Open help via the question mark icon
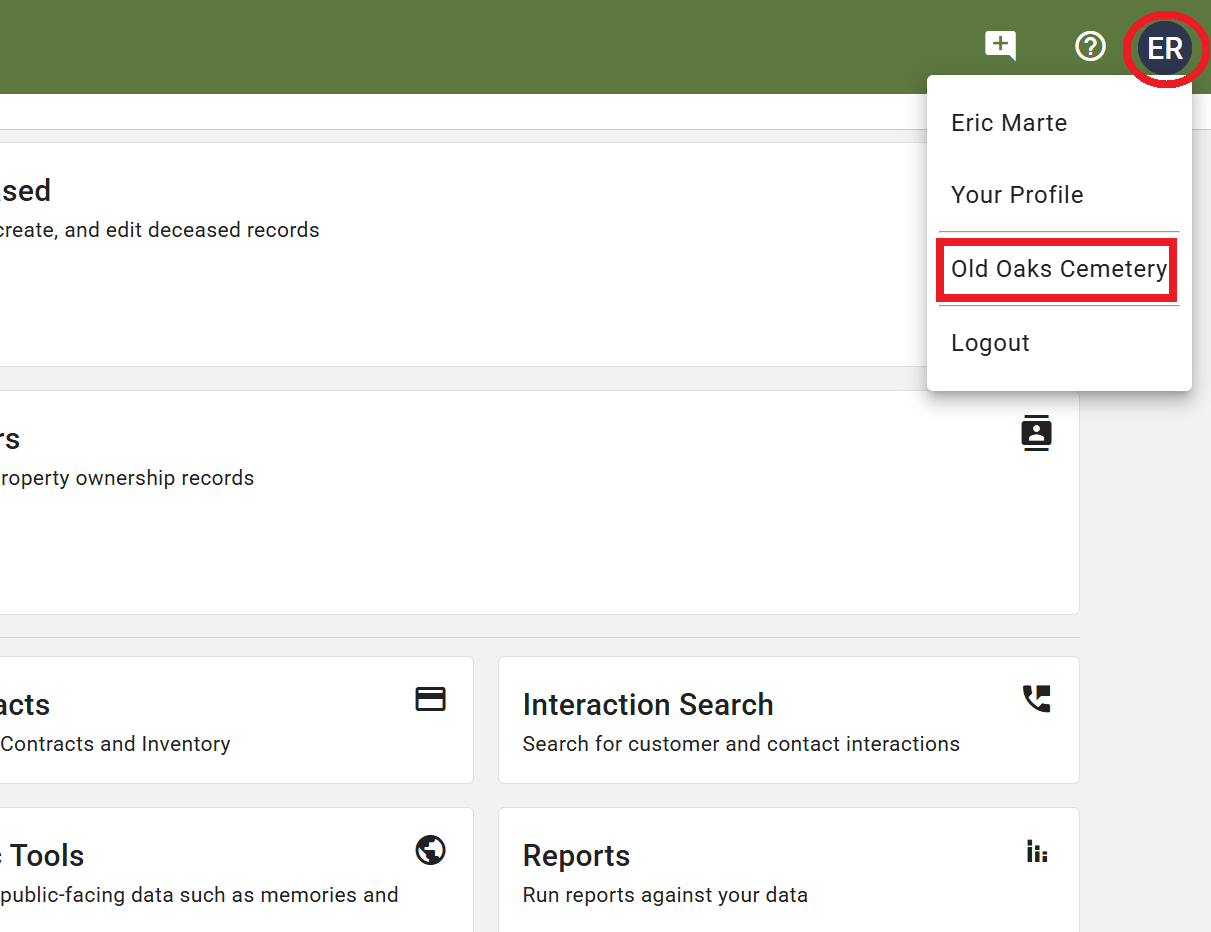1211x932 pixels. point(1089,46)
